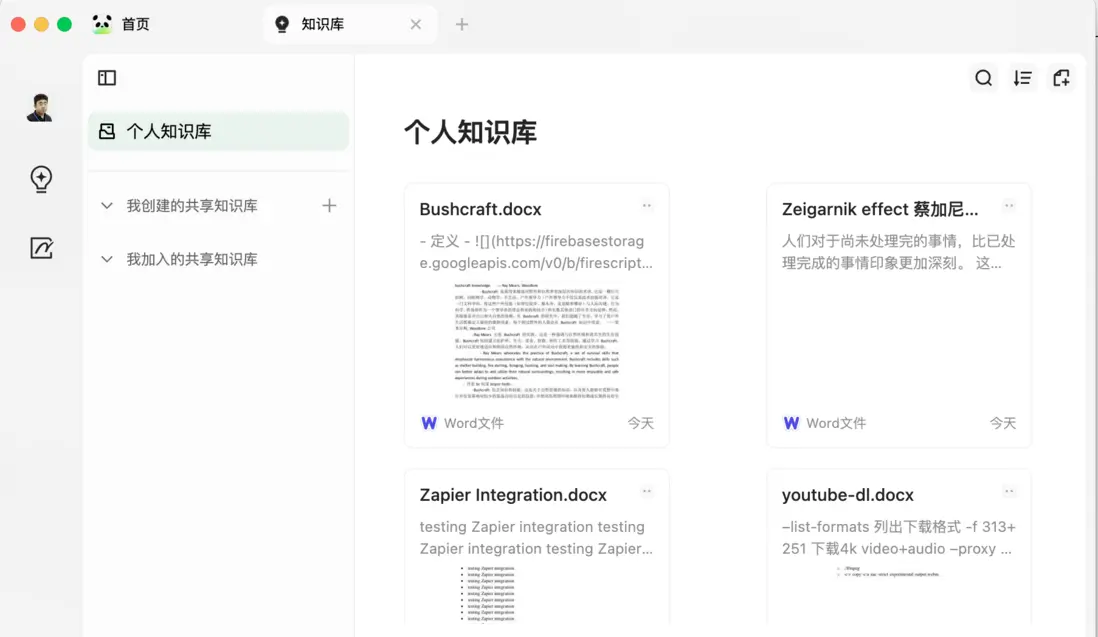Expand 我创建的共享知识库 chevron

tap(106, 206)
